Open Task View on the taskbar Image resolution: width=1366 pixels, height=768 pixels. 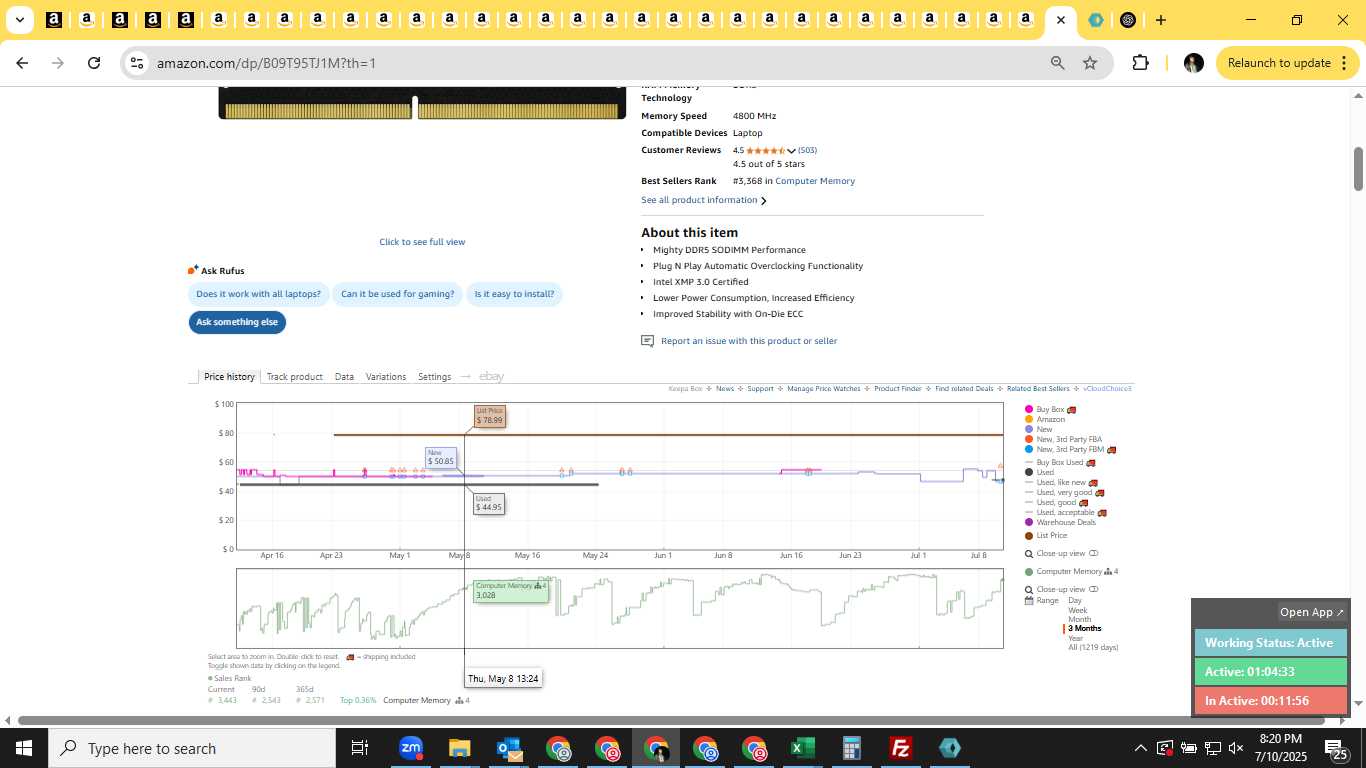(x=360, y=748)
